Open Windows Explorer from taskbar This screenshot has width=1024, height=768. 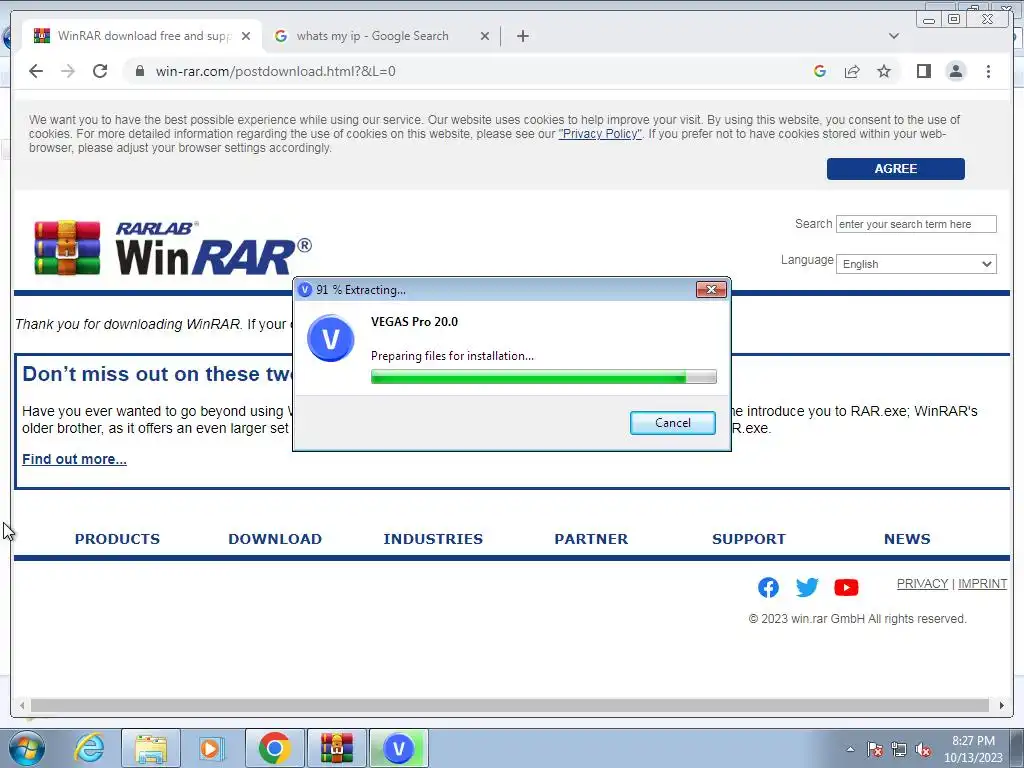pos(151,748)
